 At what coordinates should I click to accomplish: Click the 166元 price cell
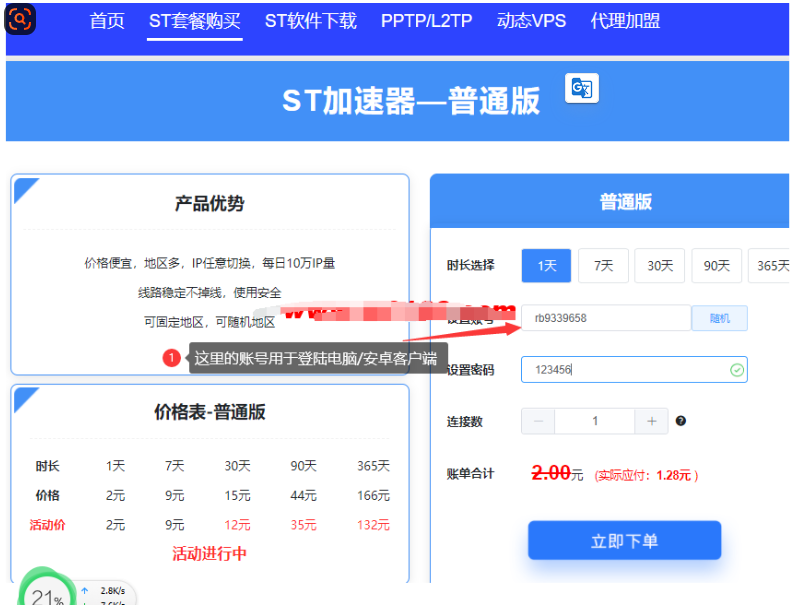[x=374, y=495]
